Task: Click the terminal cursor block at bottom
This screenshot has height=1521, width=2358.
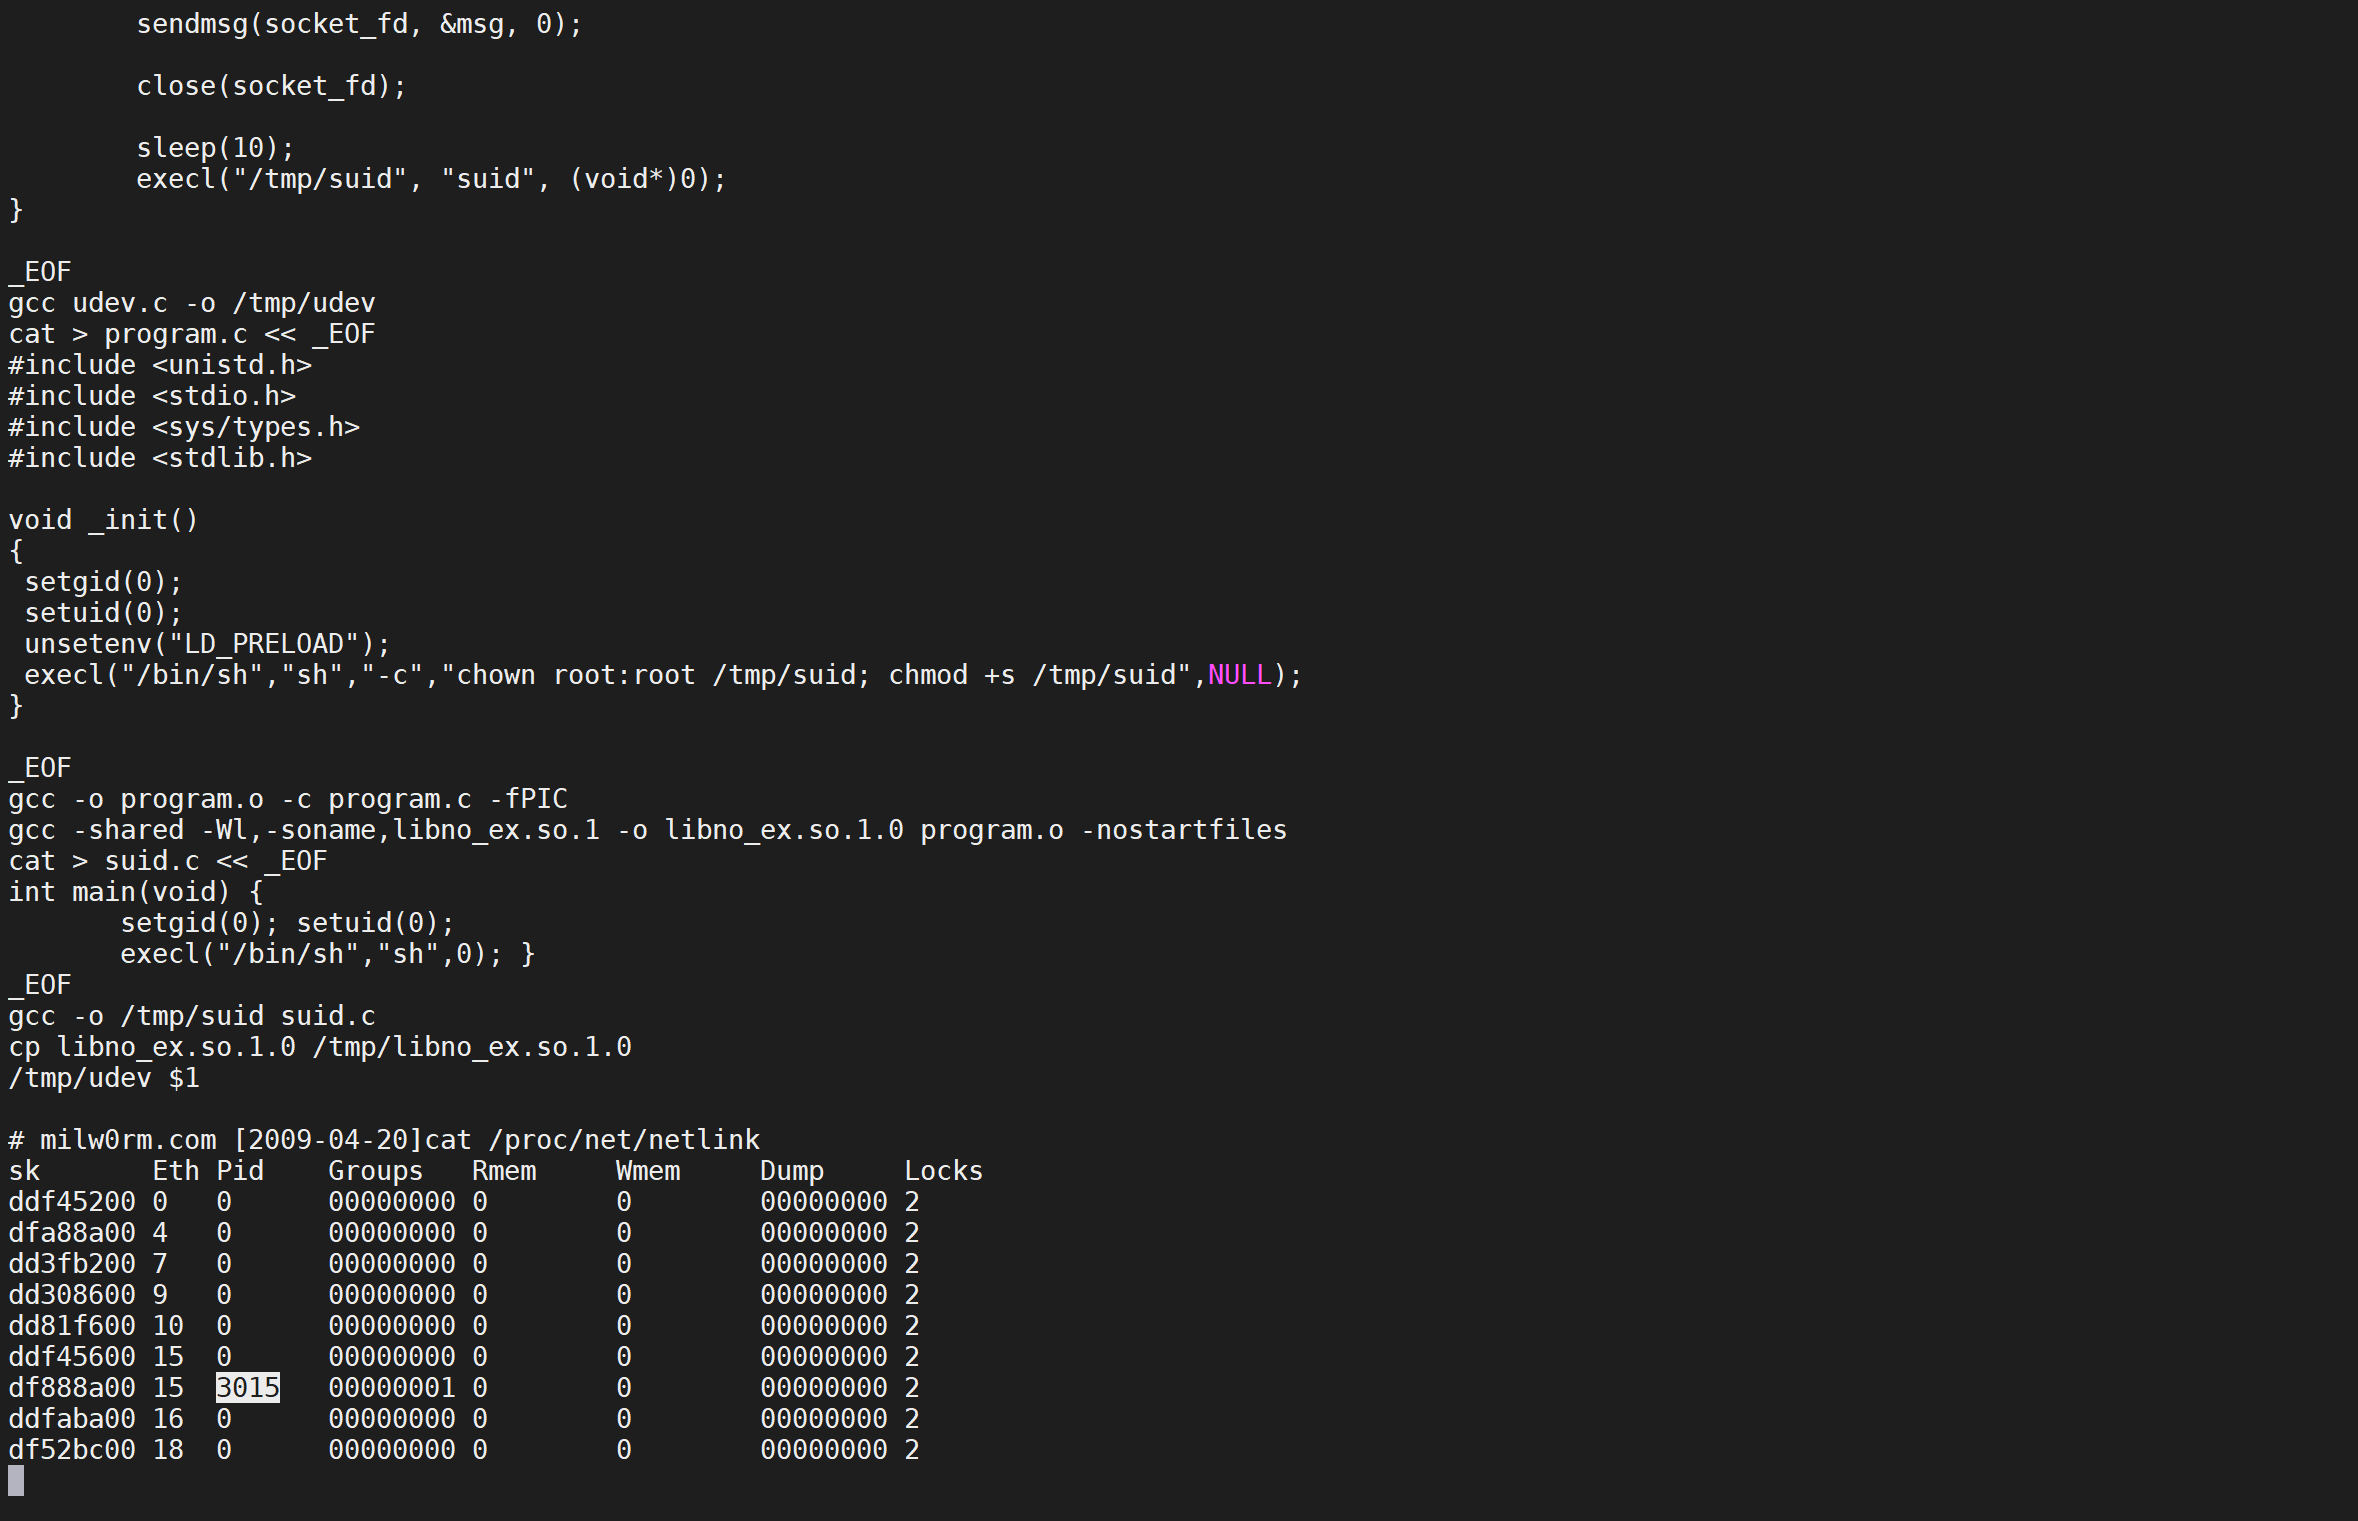Action: (16, 1480)
